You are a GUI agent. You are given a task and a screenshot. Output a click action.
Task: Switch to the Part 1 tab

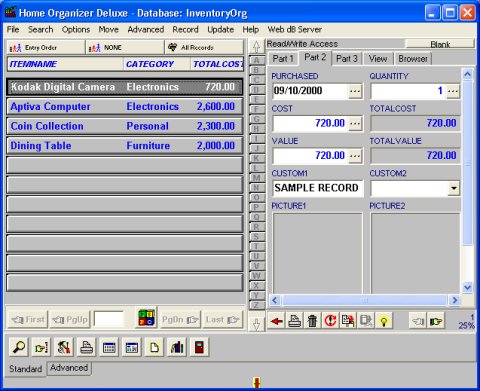(x=283, y=59)
